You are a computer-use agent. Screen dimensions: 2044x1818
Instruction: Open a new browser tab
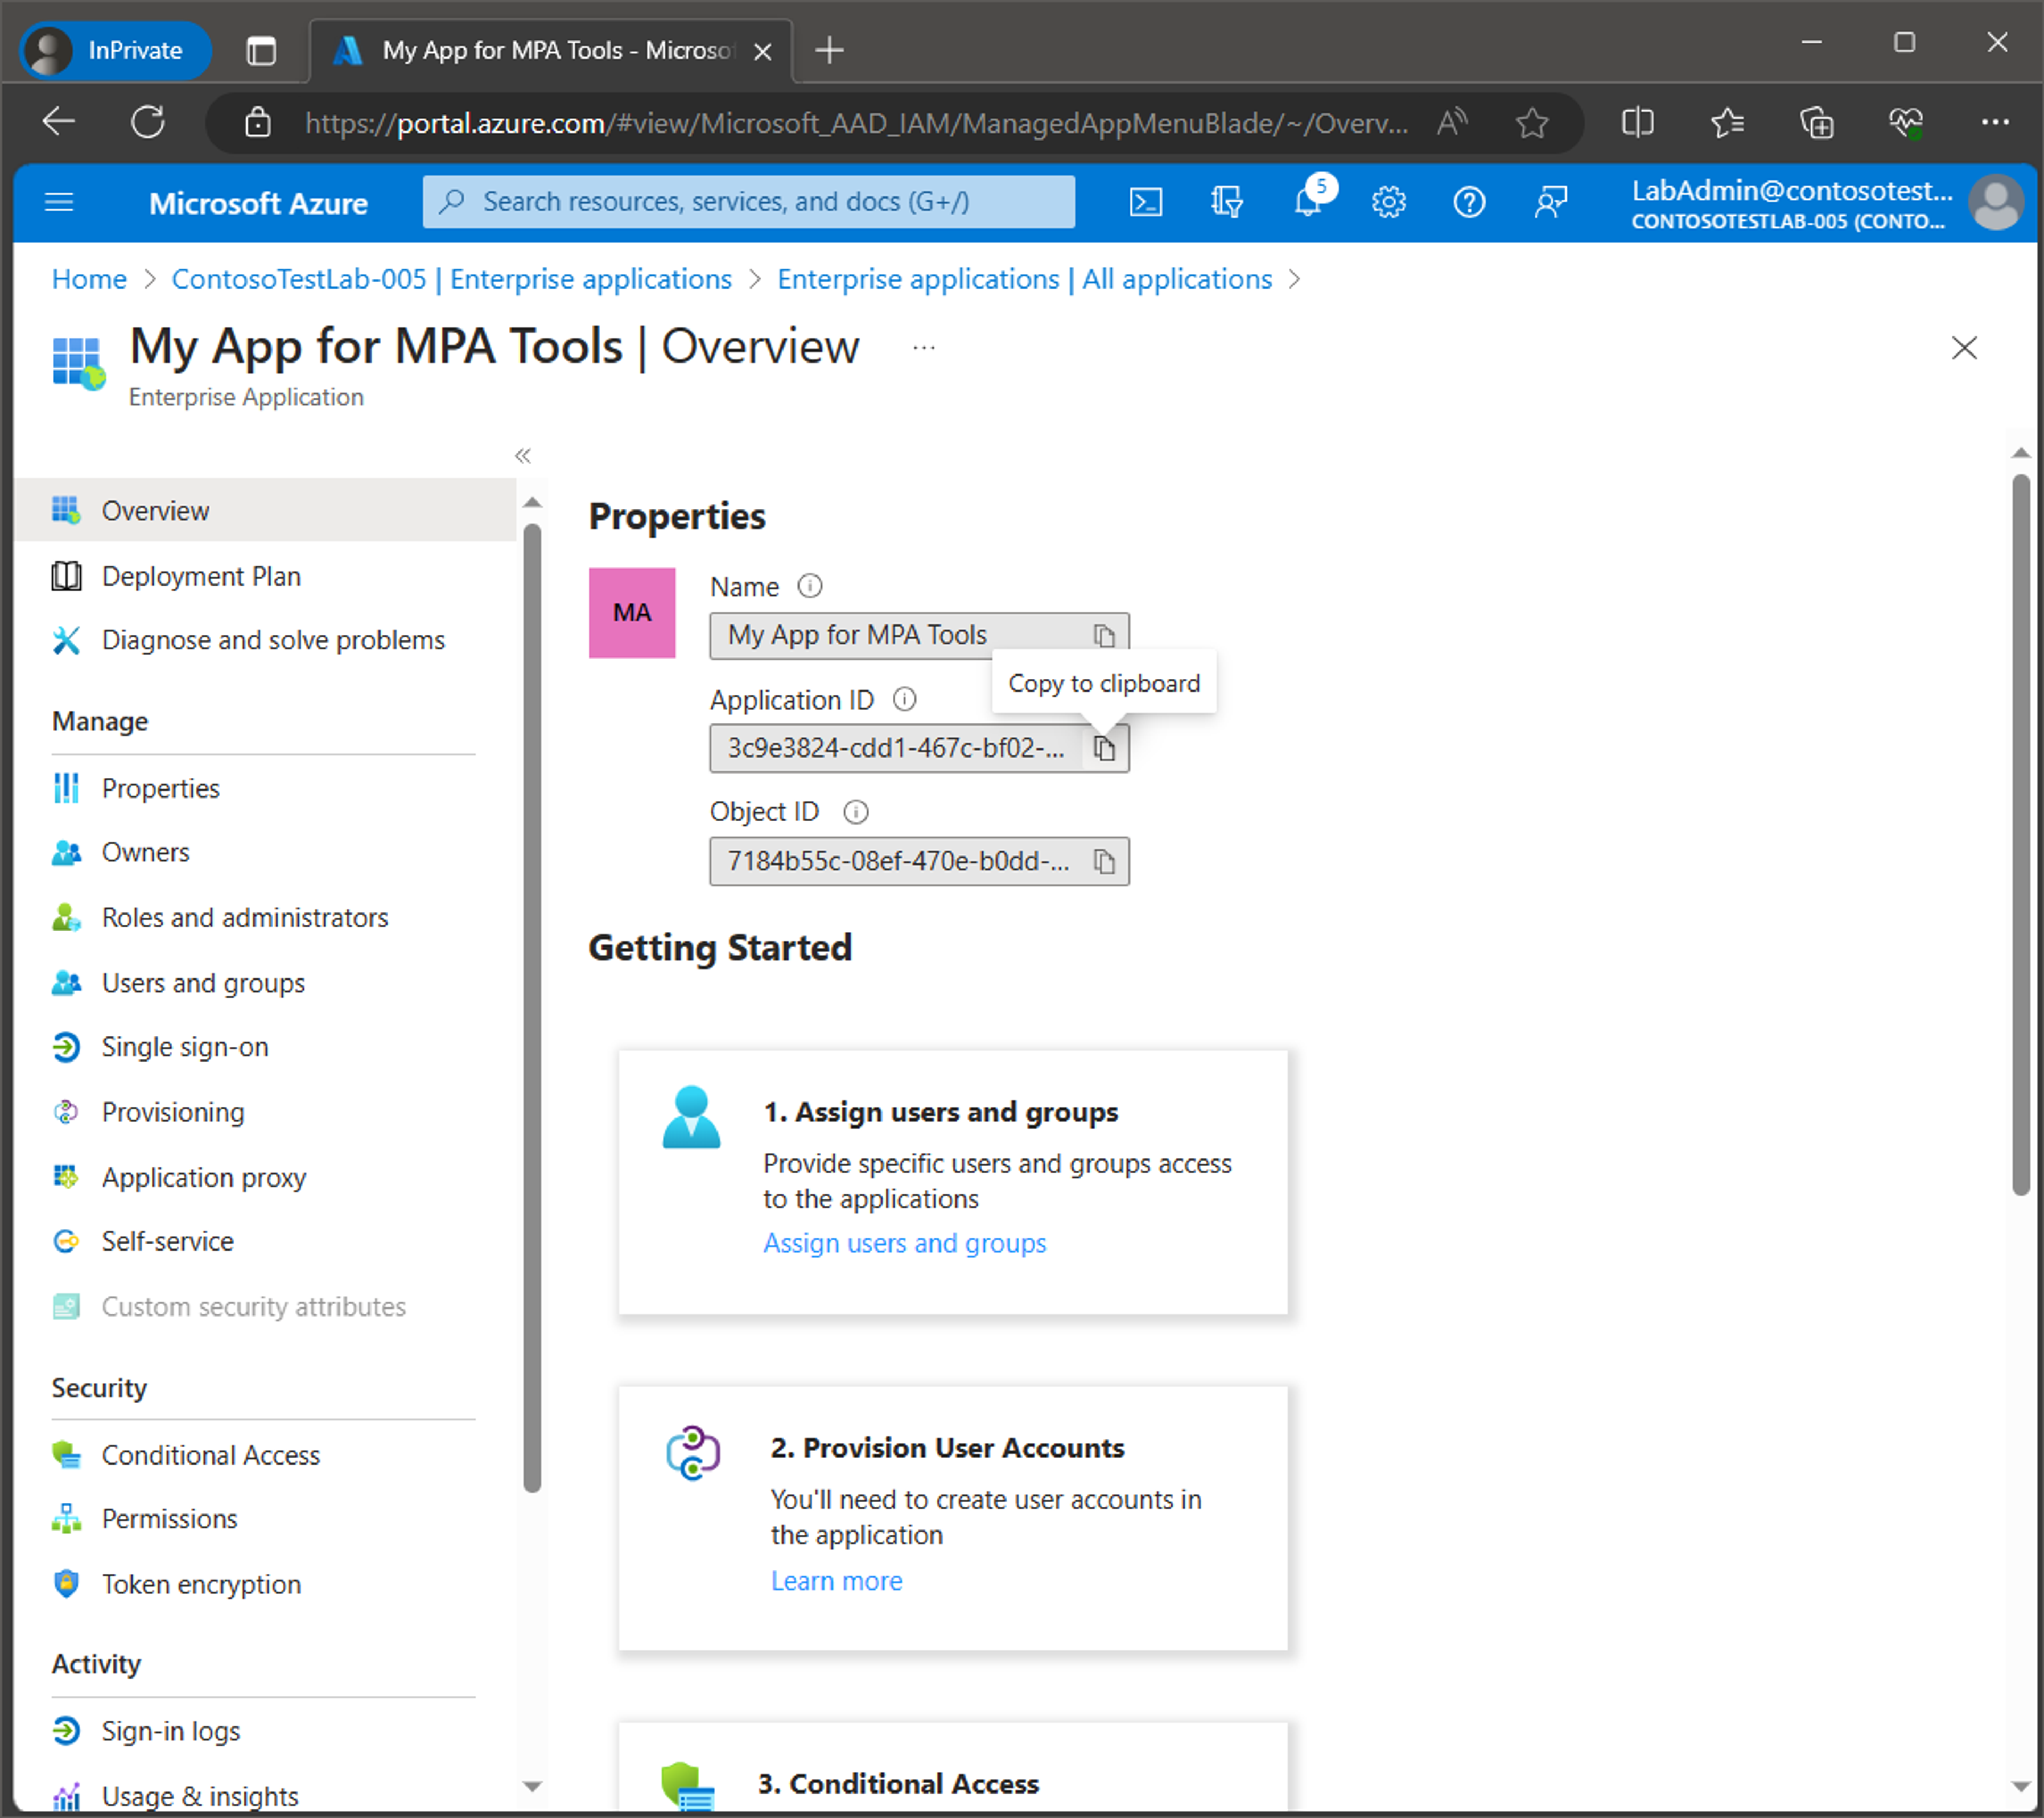pyautogui.click(x=829, y=49)
